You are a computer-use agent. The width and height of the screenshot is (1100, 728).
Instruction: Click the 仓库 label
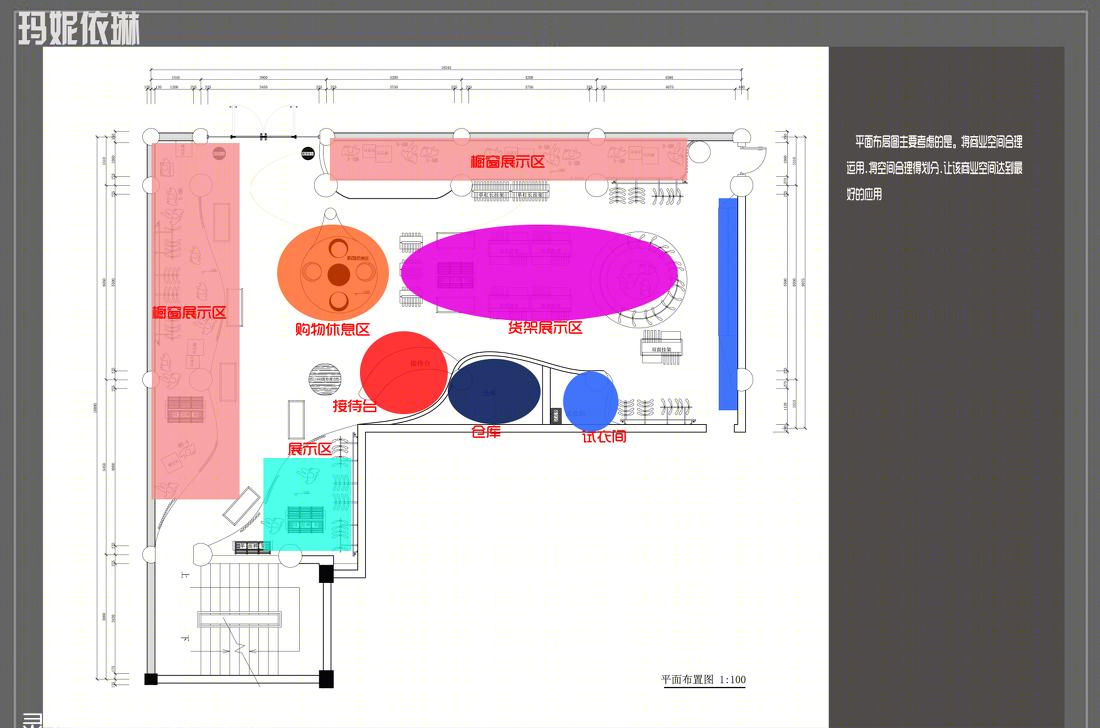pyautogui.click(x=486, y=431)
